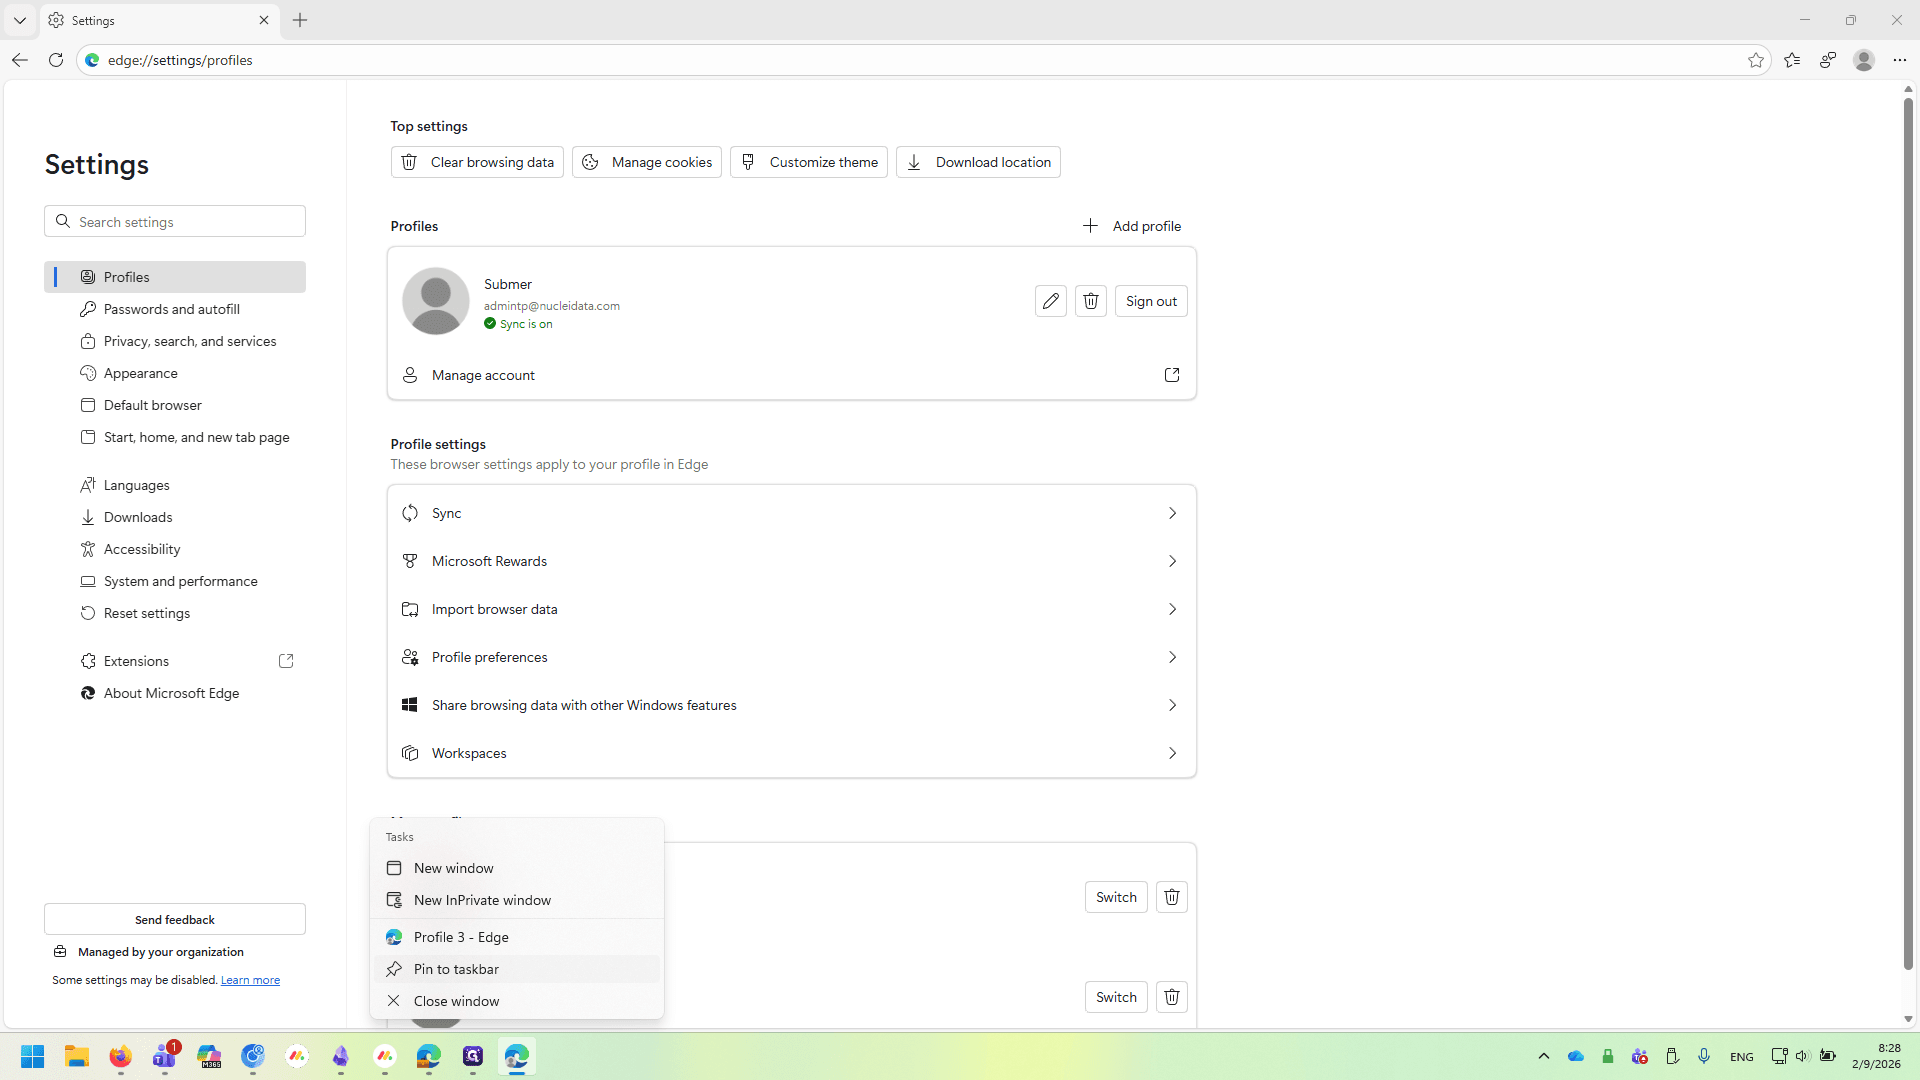Click the Search settings field
Viewport: 1920px width, 1080px height.
175,221
